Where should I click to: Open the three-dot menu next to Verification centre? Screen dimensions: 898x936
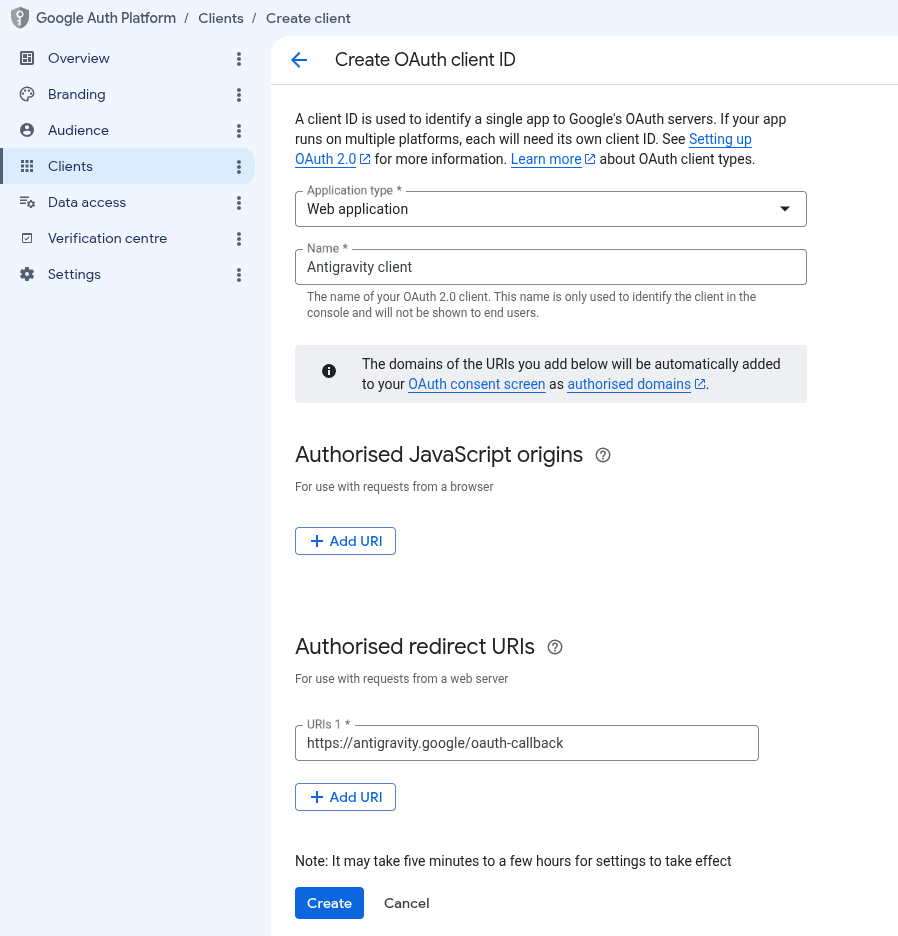(x=239, y=239)
